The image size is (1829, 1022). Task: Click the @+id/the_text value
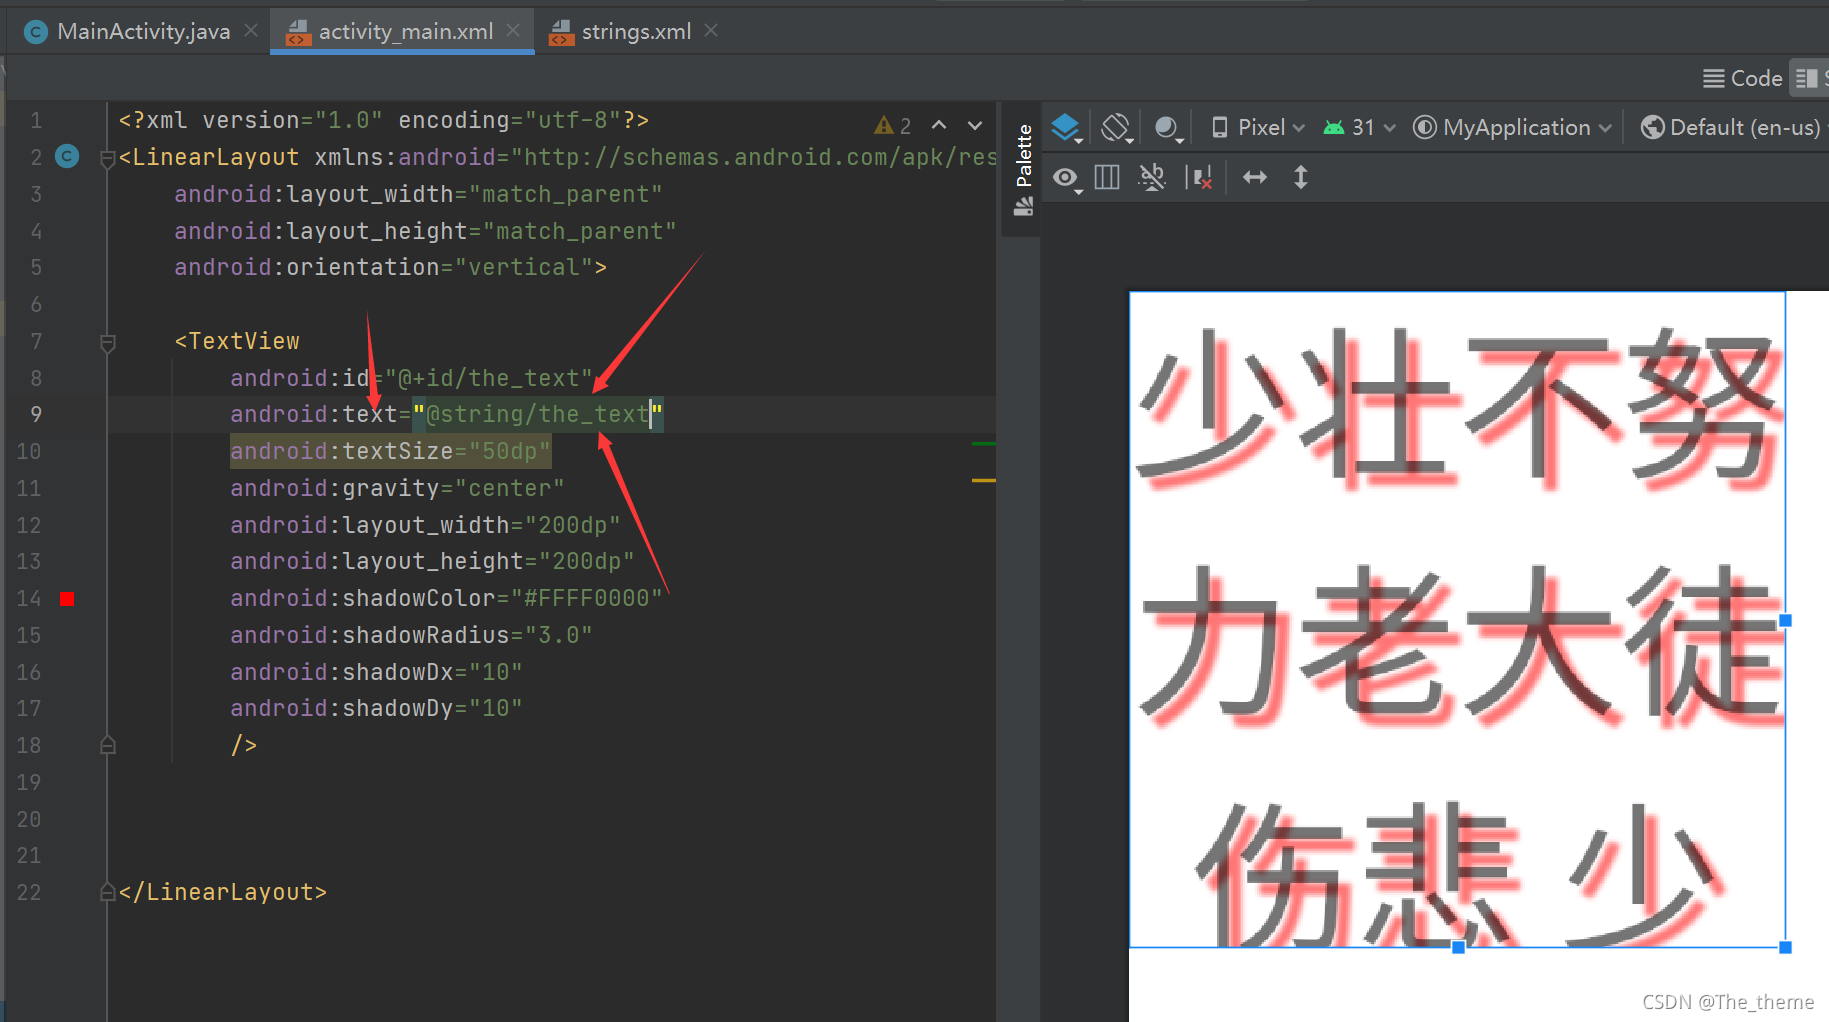[x=489, y=378]
